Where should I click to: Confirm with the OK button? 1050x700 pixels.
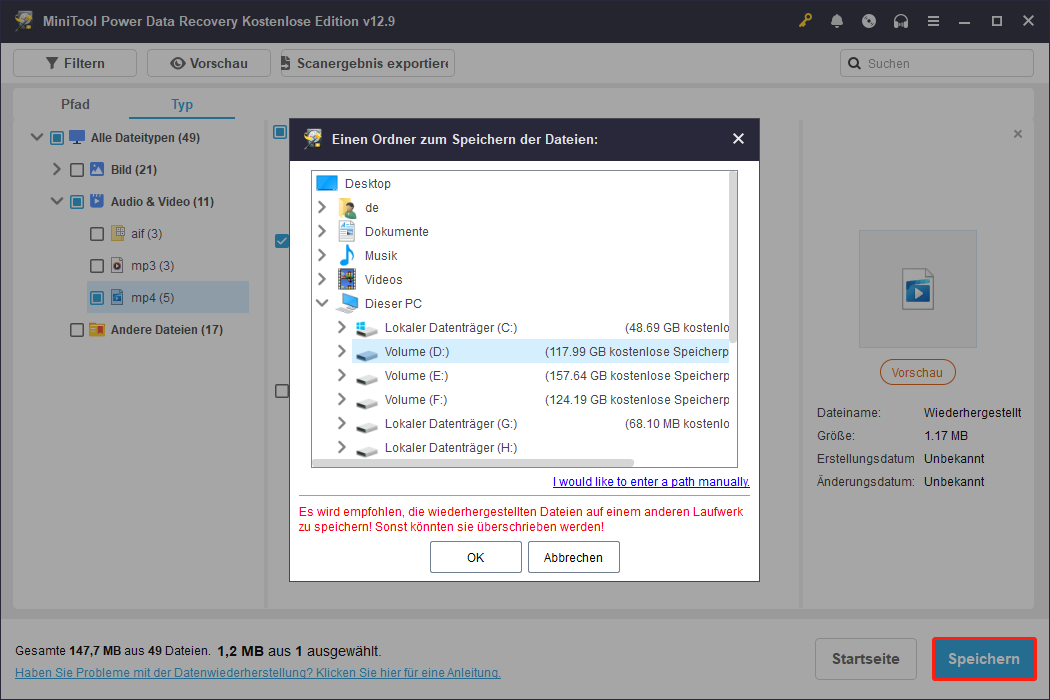click(475, 557)
